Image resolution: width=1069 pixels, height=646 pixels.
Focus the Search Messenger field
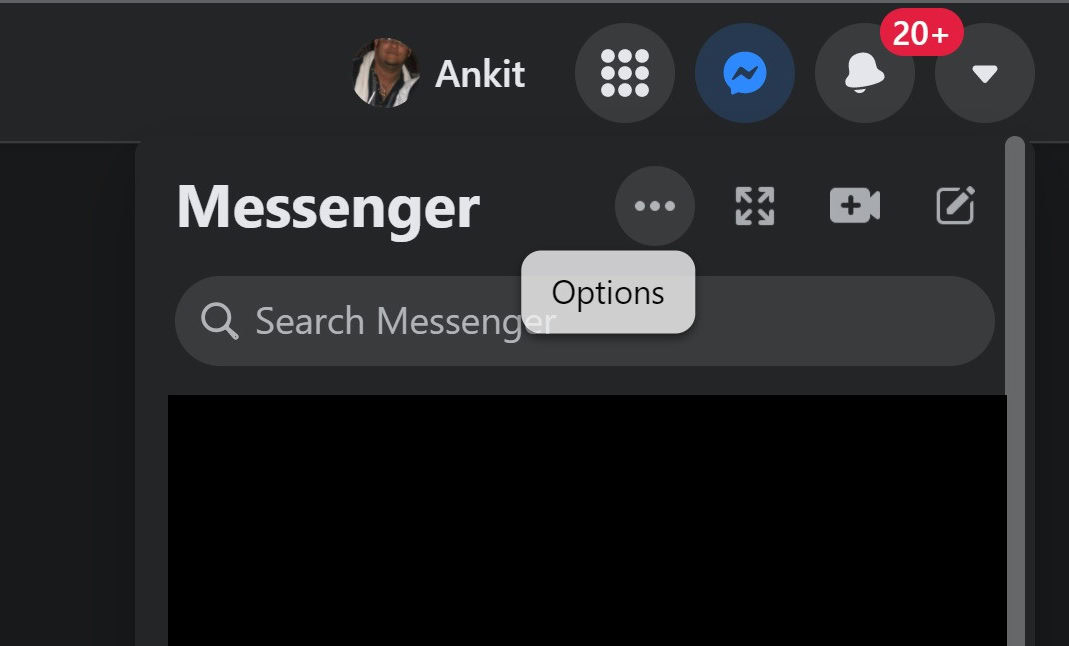pos(584,321)
